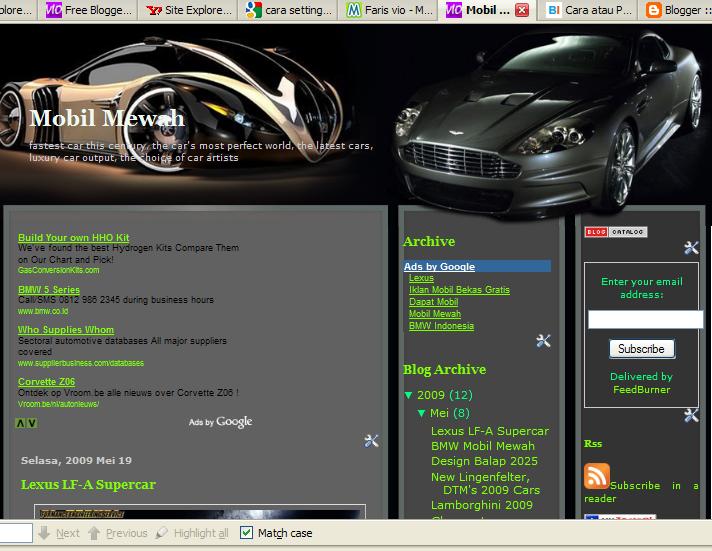Collapse the 2009 (12) archive year
The width and height of the screenshot is (712, 551).
(x=408, y=395)
